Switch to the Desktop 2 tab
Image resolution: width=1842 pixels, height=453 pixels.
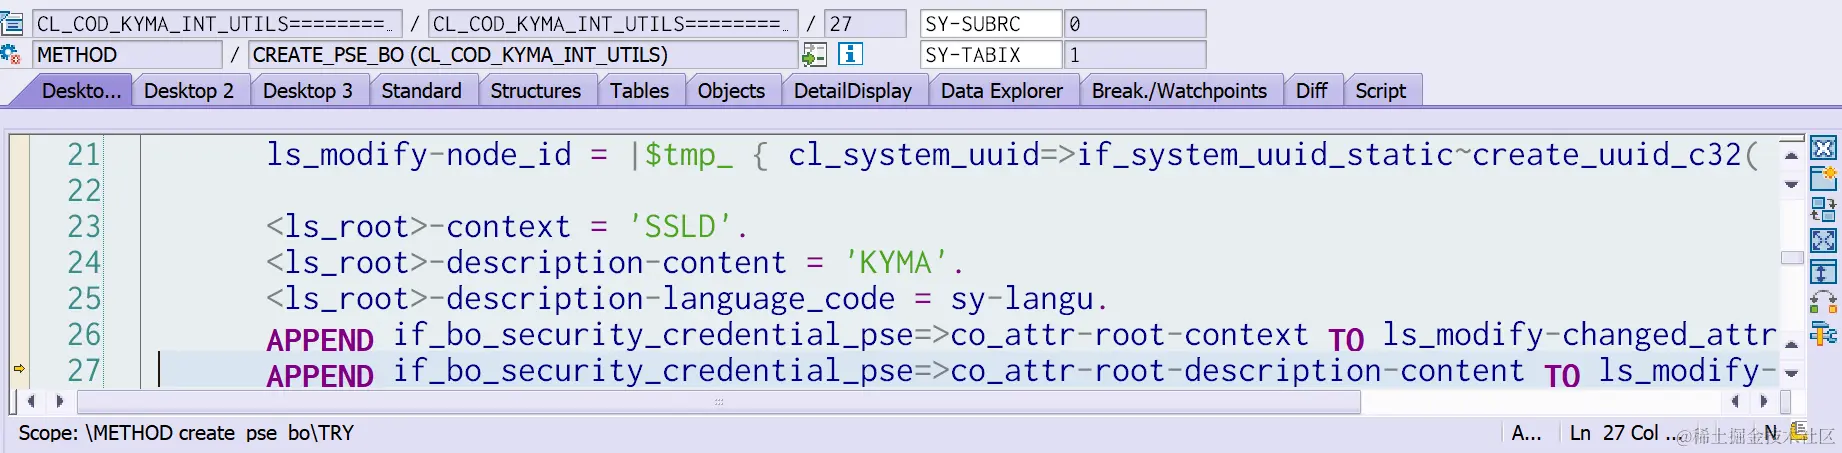point(188,91)
